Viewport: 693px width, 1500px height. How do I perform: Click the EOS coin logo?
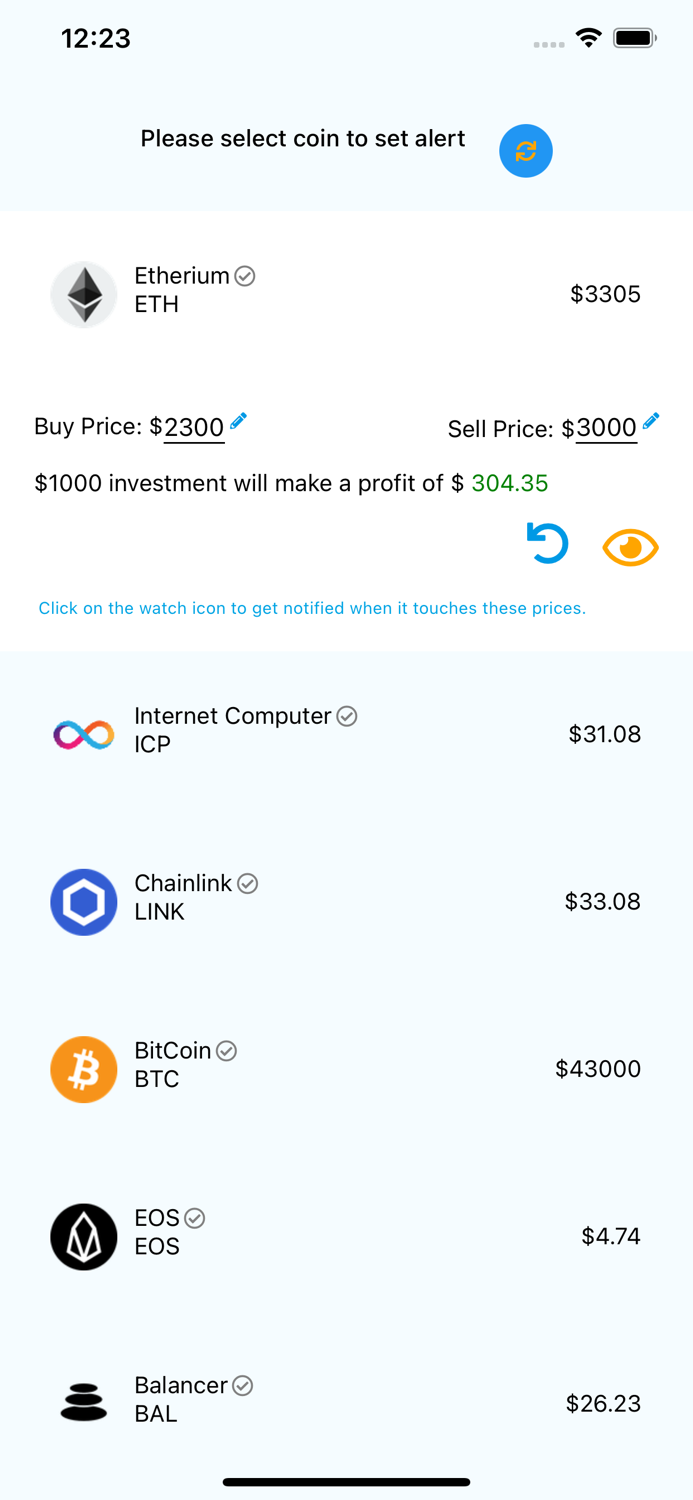[84, 1236]
